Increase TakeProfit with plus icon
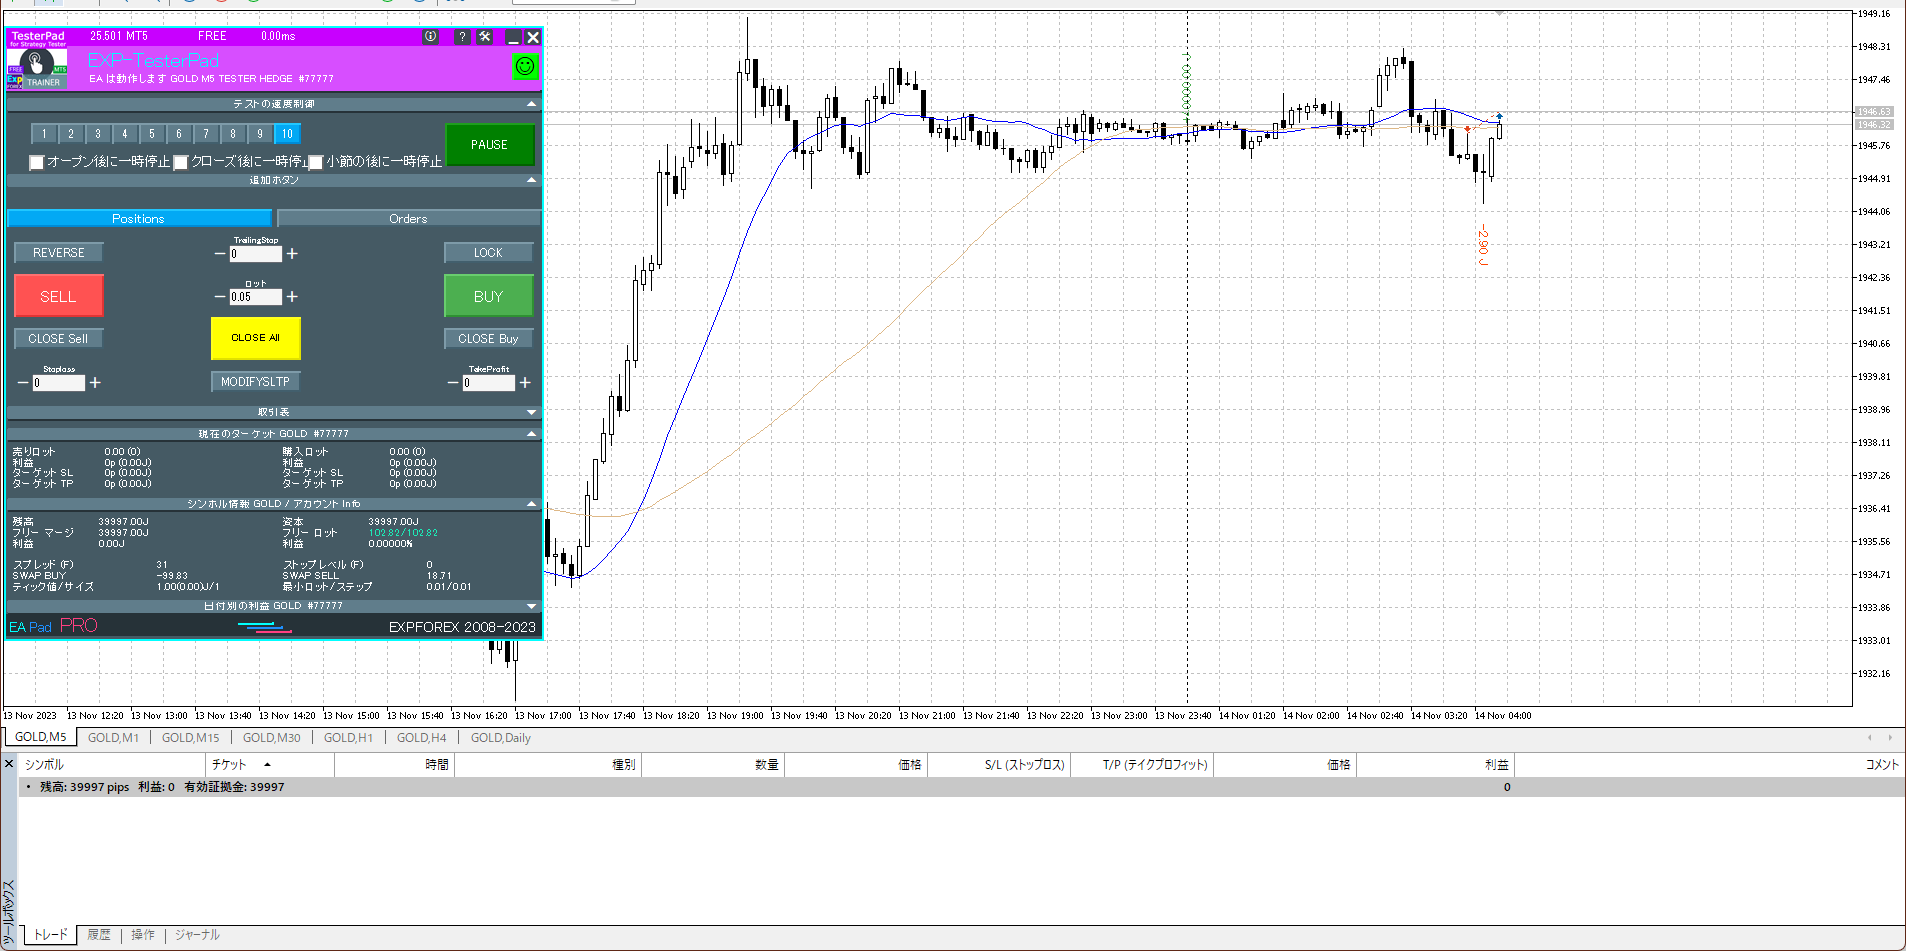The image size is (1906, 951). [525, 383]
